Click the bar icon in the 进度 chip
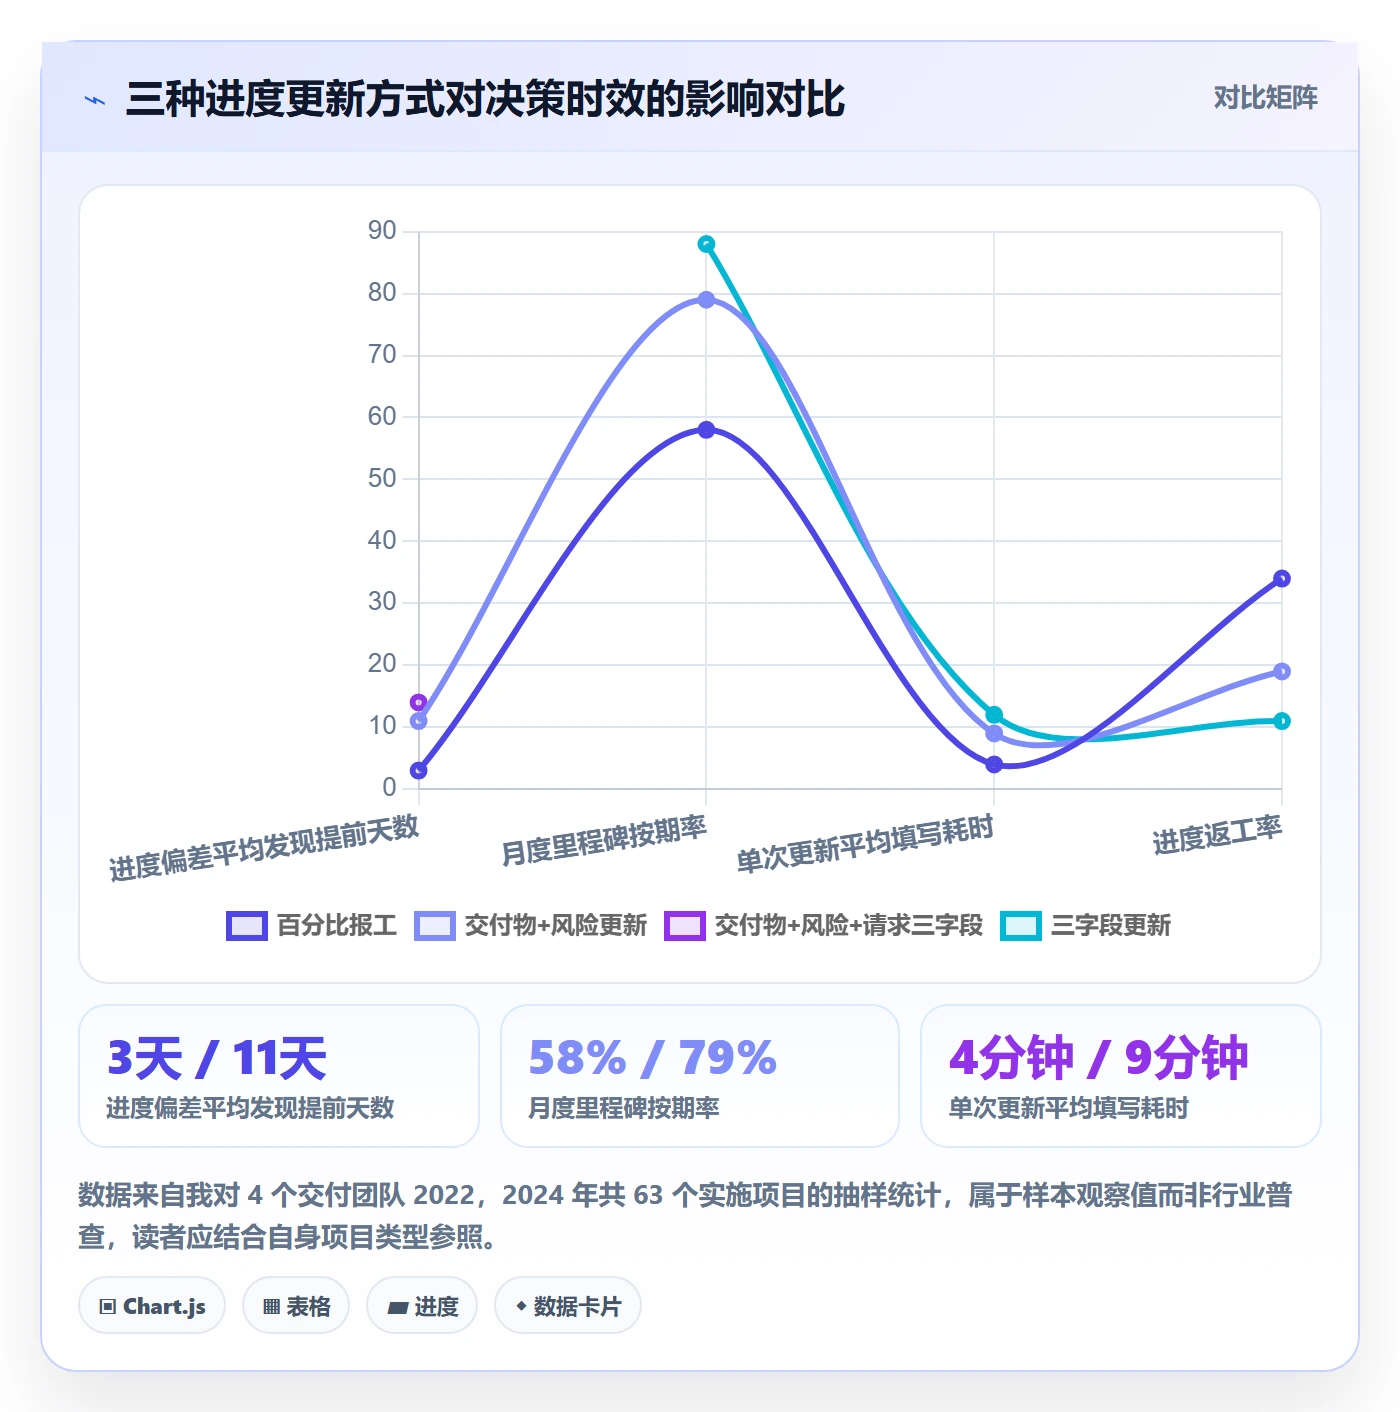Image resolution: width=1400 pixels, height=1412 pixels. 397,1307
